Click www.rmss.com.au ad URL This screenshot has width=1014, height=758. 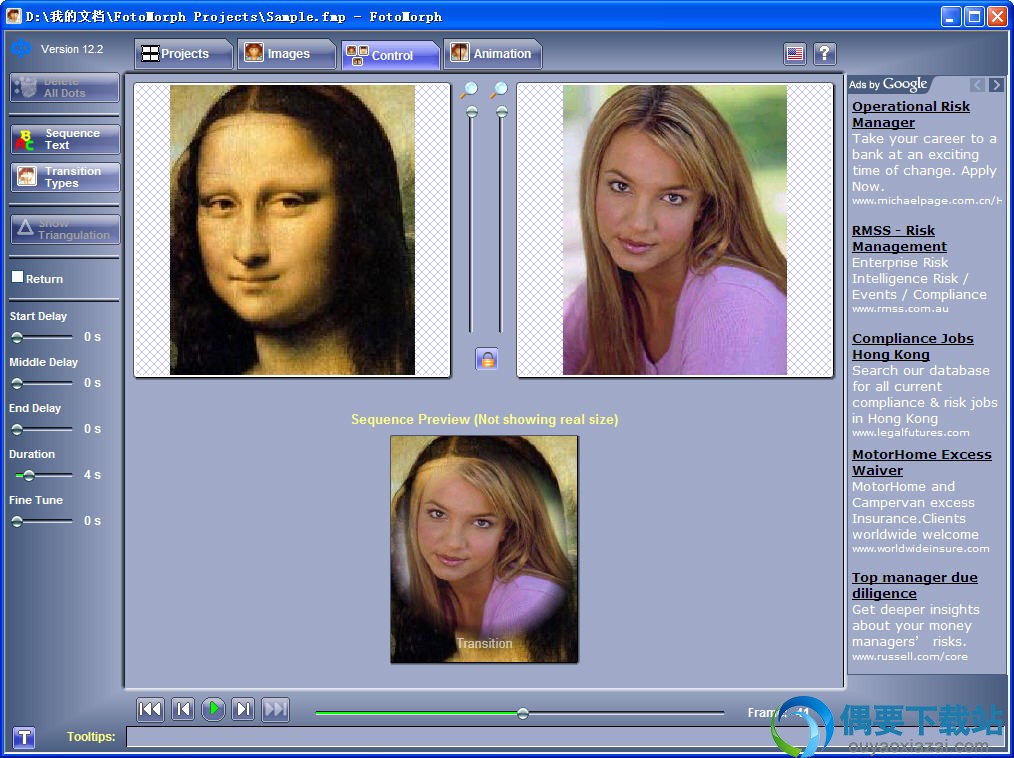pos(900,309)
